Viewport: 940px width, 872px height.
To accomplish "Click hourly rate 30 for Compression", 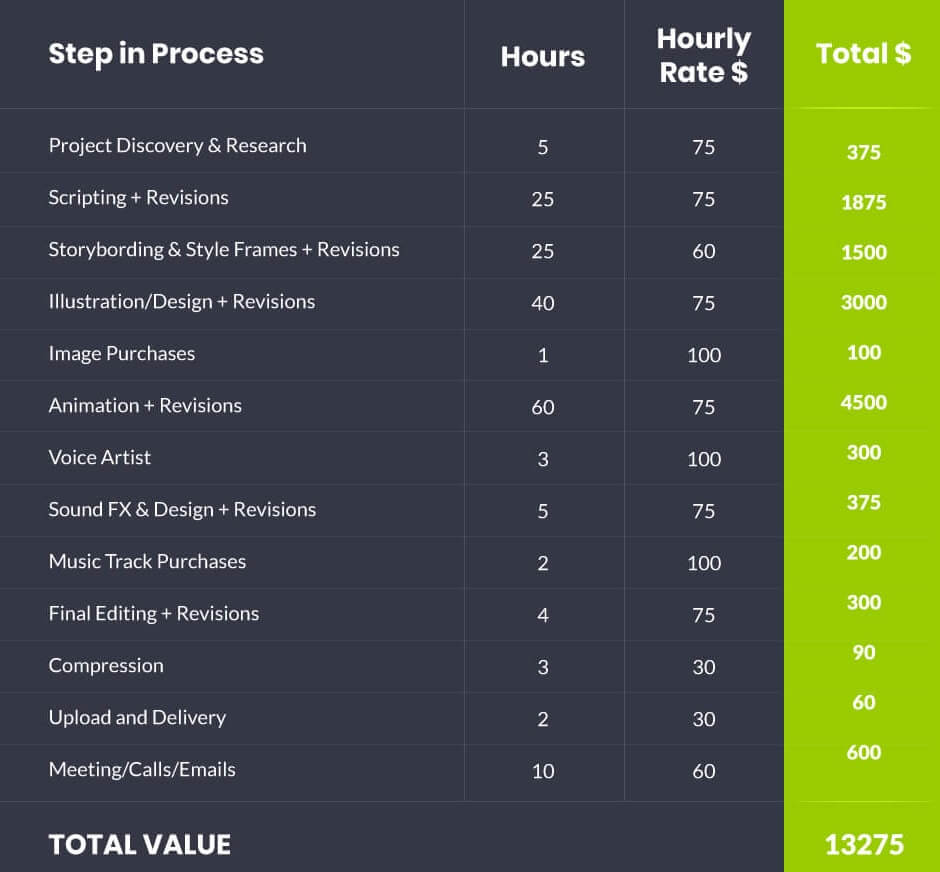I will click(704, 668).
